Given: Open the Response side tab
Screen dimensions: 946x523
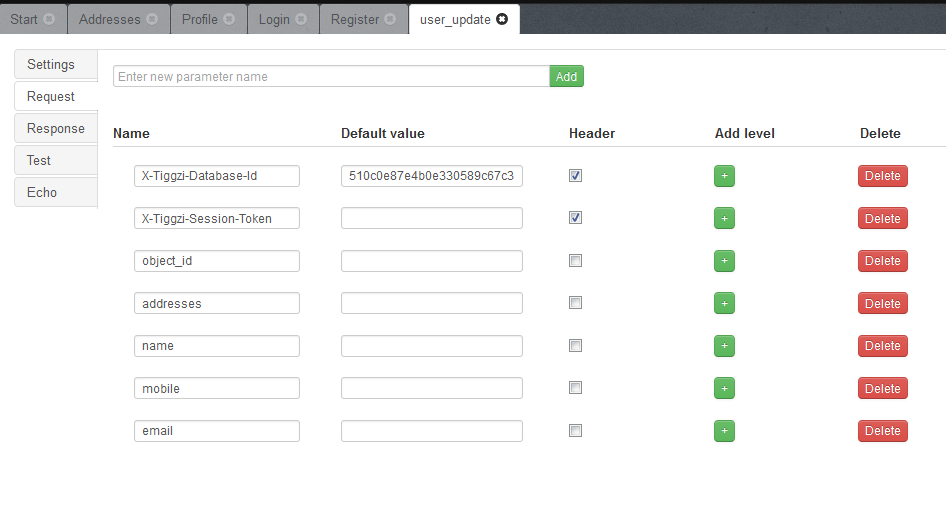Looking at the screenshot, I should pyautogui.click(x=56, y=128).
